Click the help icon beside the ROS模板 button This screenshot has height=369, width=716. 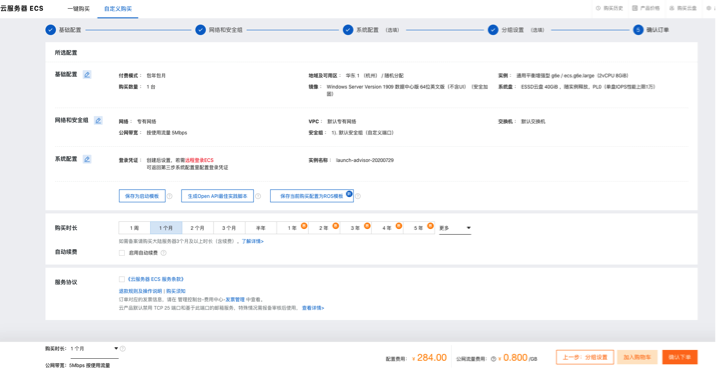pyautogui.click(x=358, y=196)
